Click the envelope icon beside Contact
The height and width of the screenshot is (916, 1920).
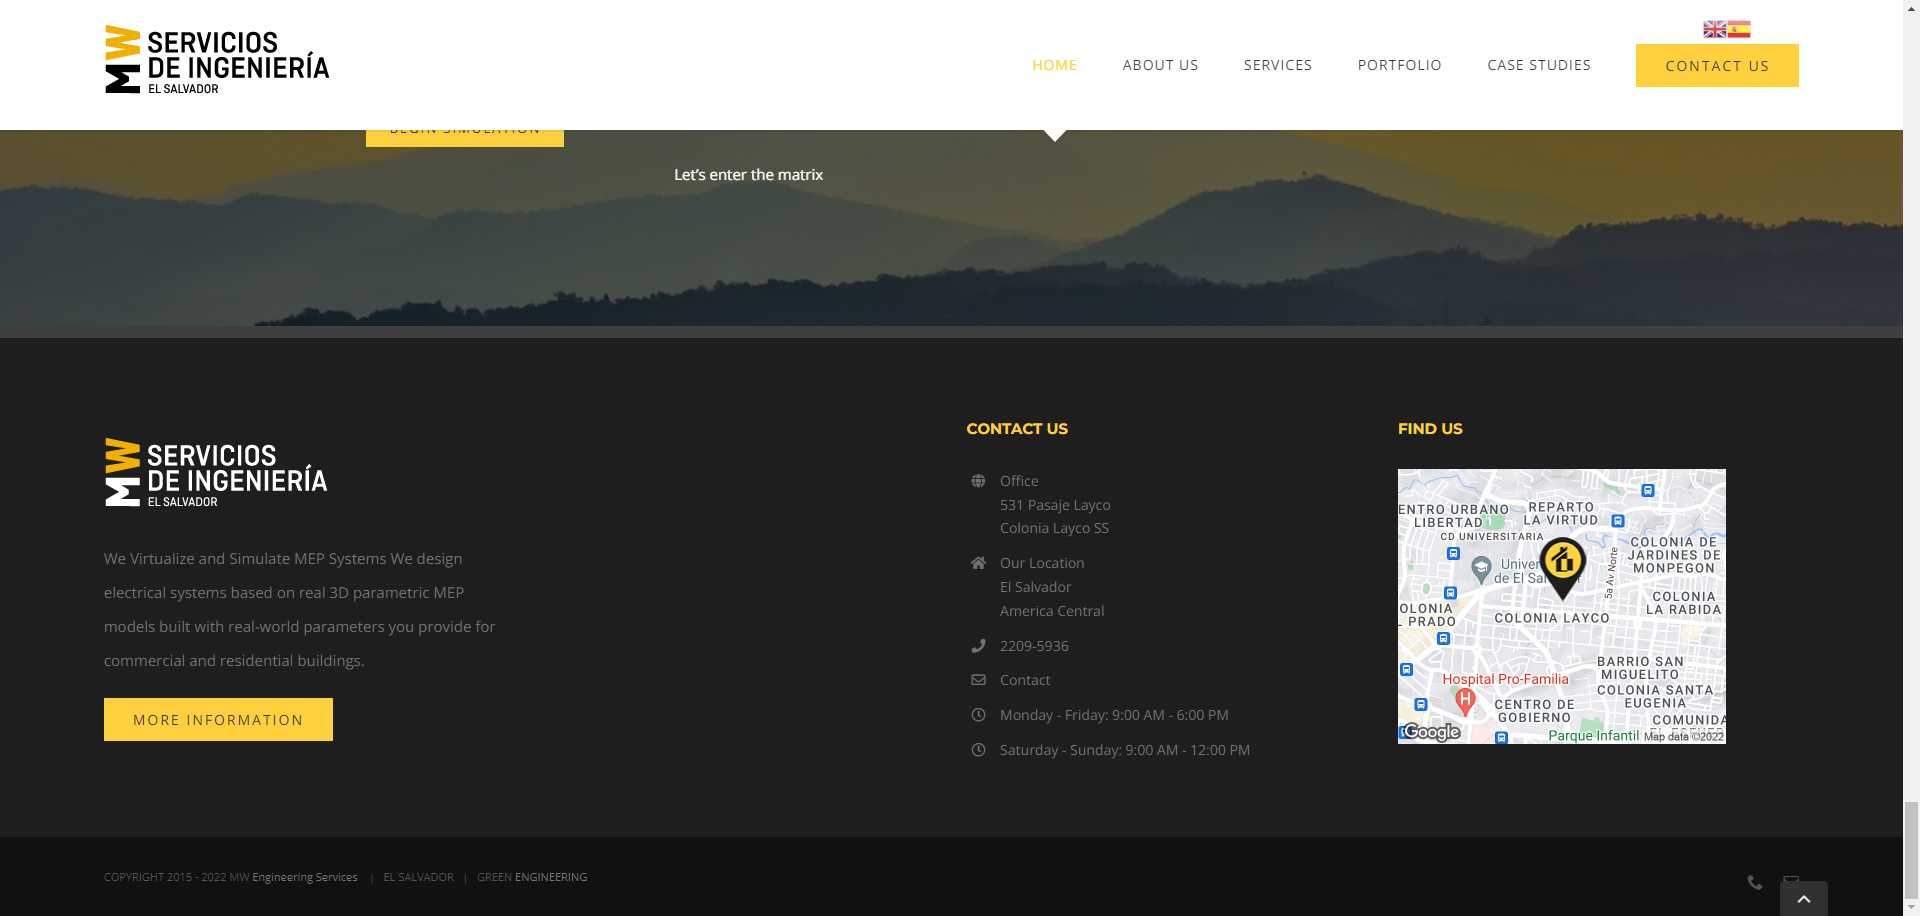pos(978,680)
